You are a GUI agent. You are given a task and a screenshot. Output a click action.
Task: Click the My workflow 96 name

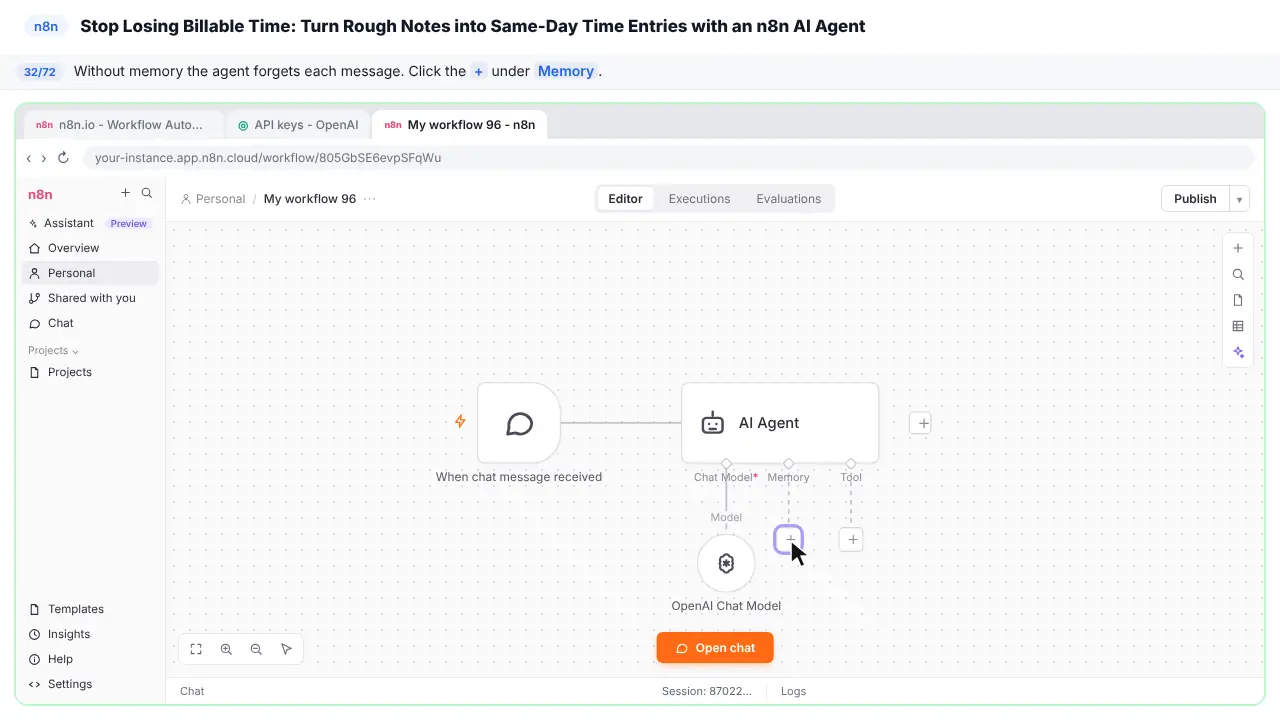point(310,199)
